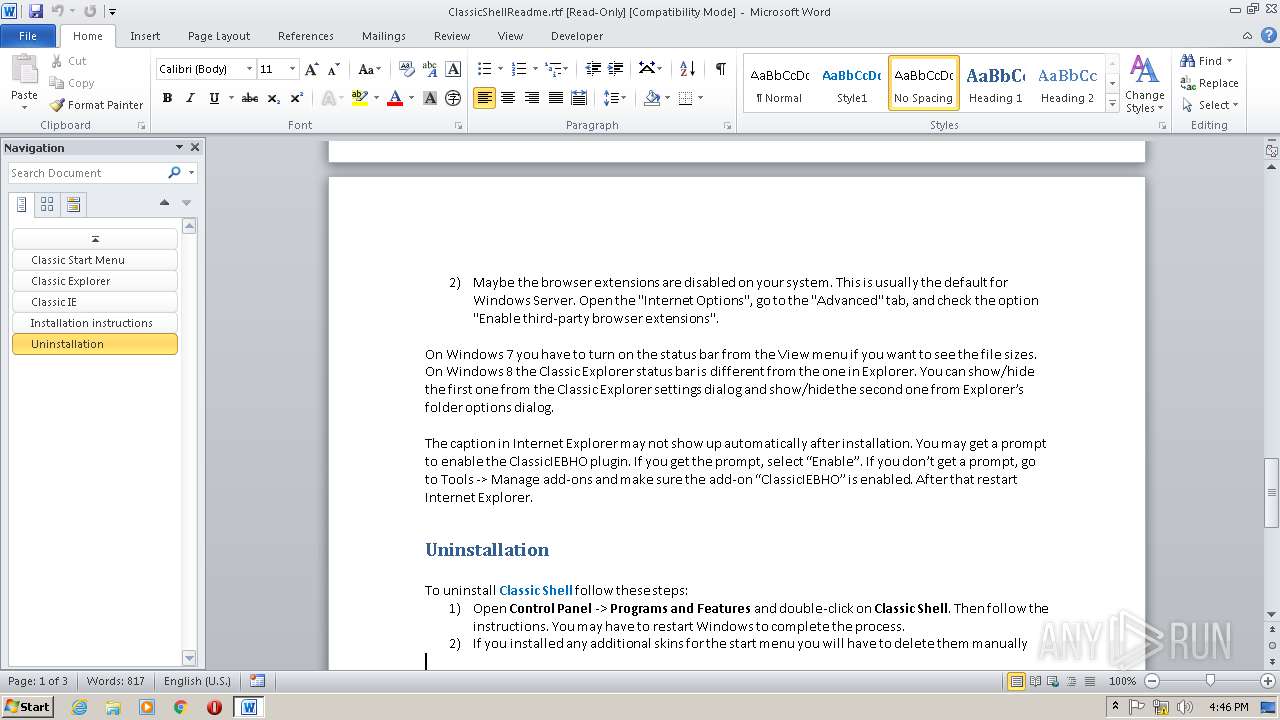Browse search results view in Navigation pane
The height and width of the screenshot is (720, 1280).
pyautogui.click(x=73, y=204)
